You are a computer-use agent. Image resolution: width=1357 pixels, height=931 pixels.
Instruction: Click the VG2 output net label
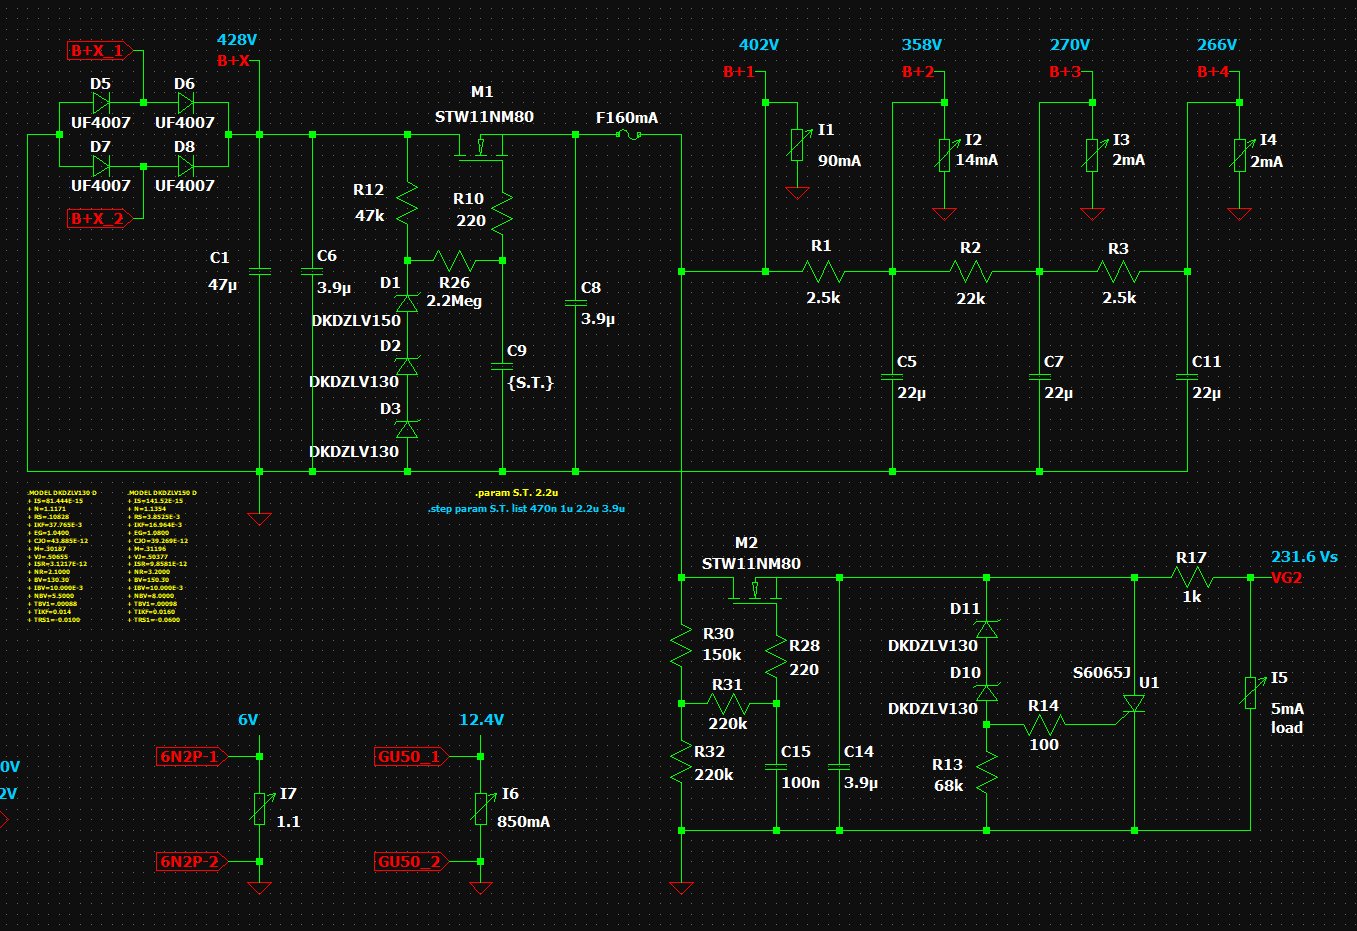(1286, 577)
